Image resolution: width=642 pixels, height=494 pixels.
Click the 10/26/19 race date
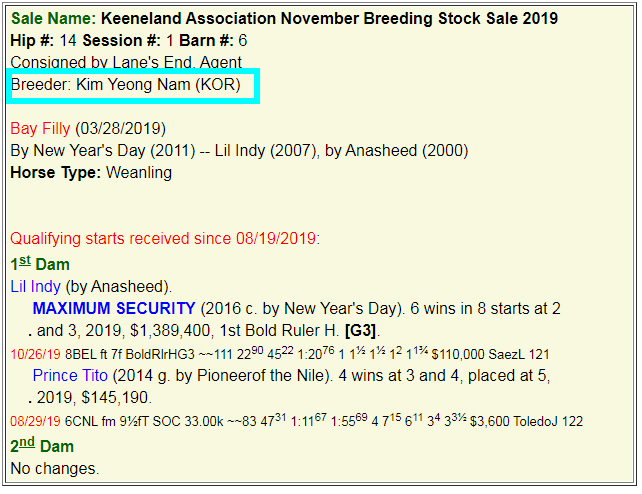pyautogui.click(x=35, y=354)
